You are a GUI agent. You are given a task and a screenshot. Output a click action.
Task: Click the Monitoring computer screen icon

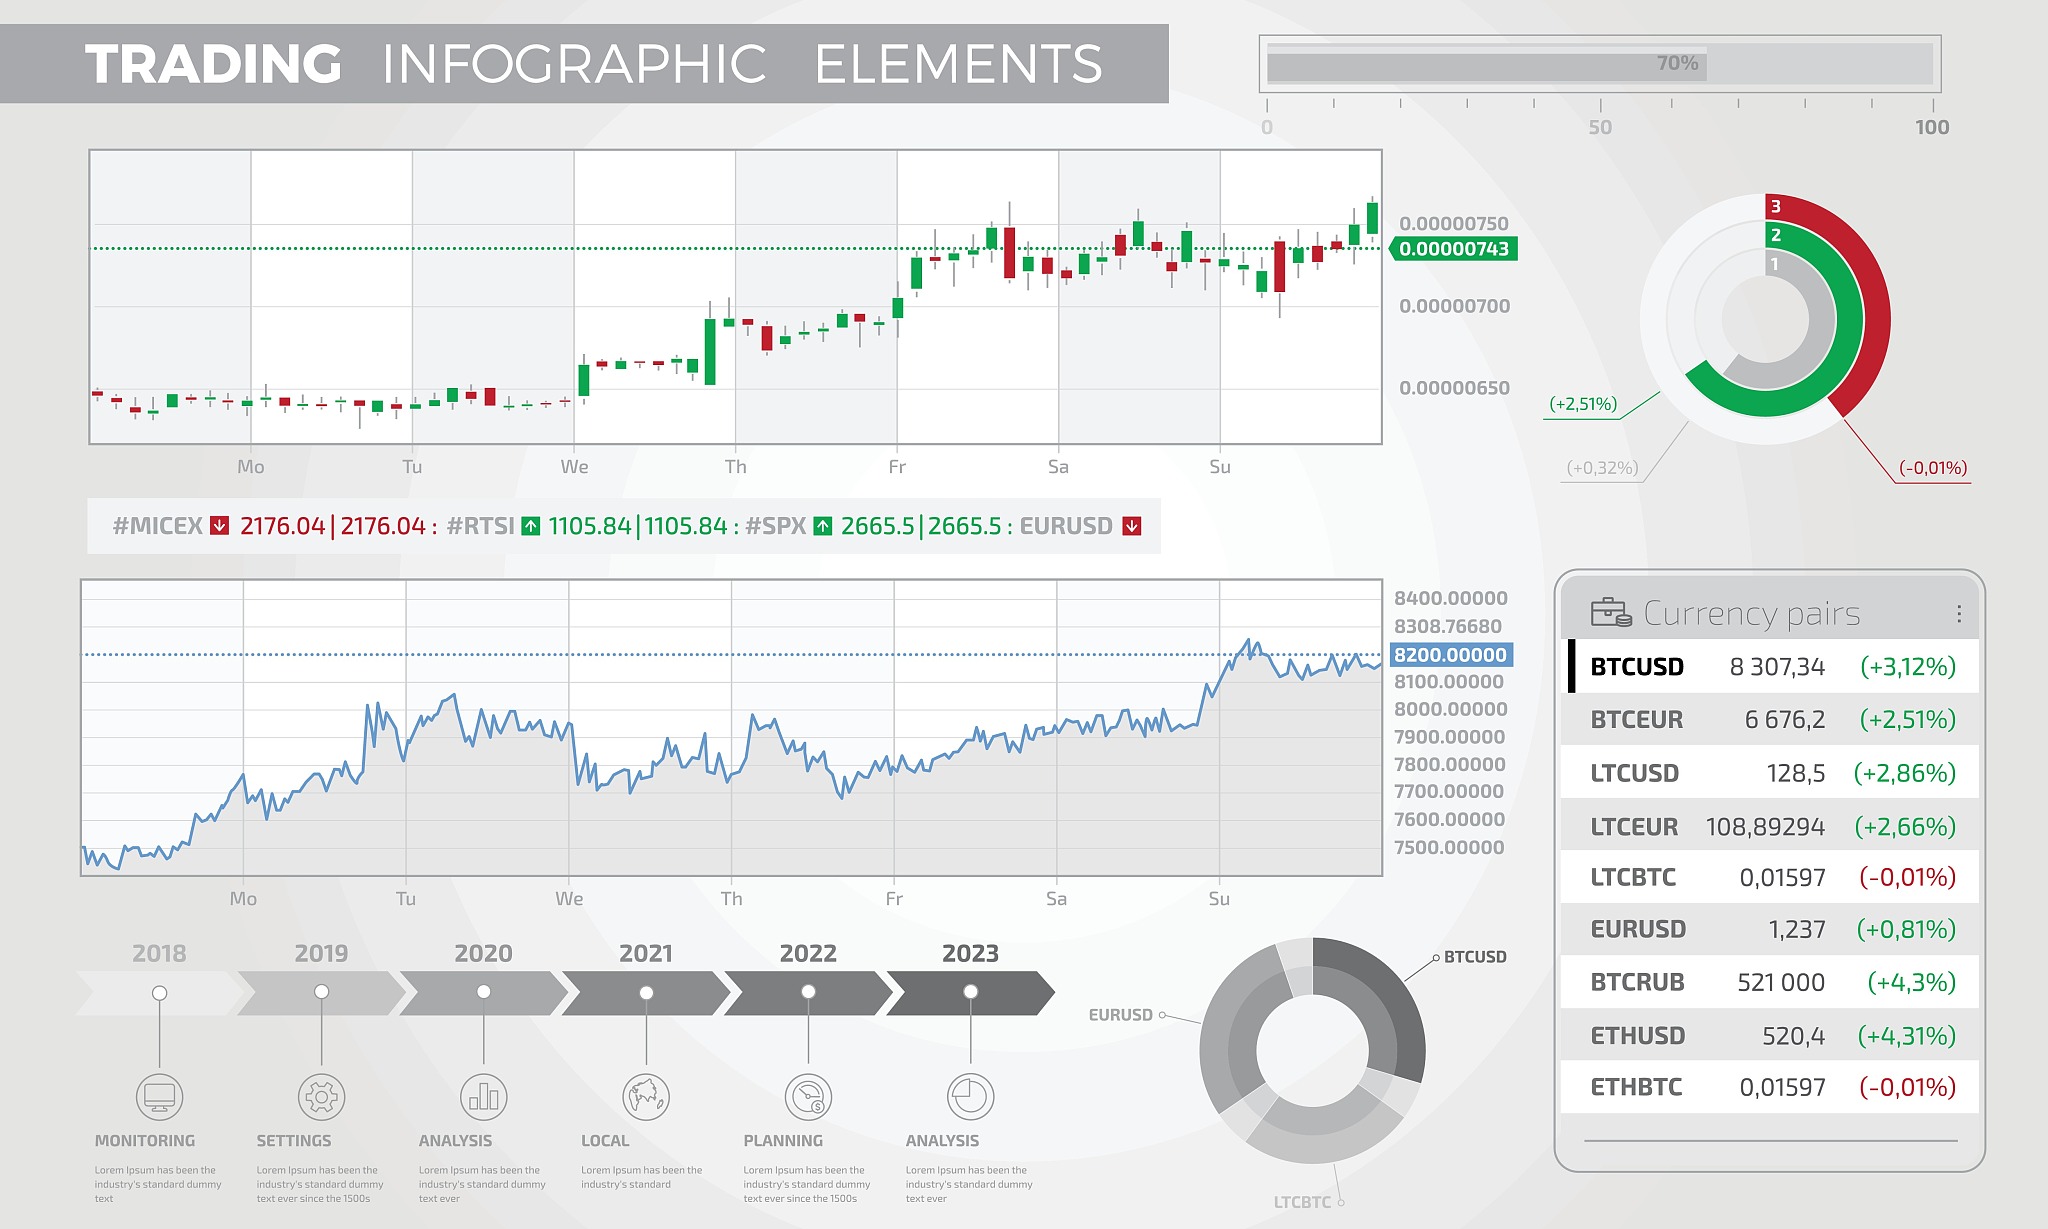159,1097
